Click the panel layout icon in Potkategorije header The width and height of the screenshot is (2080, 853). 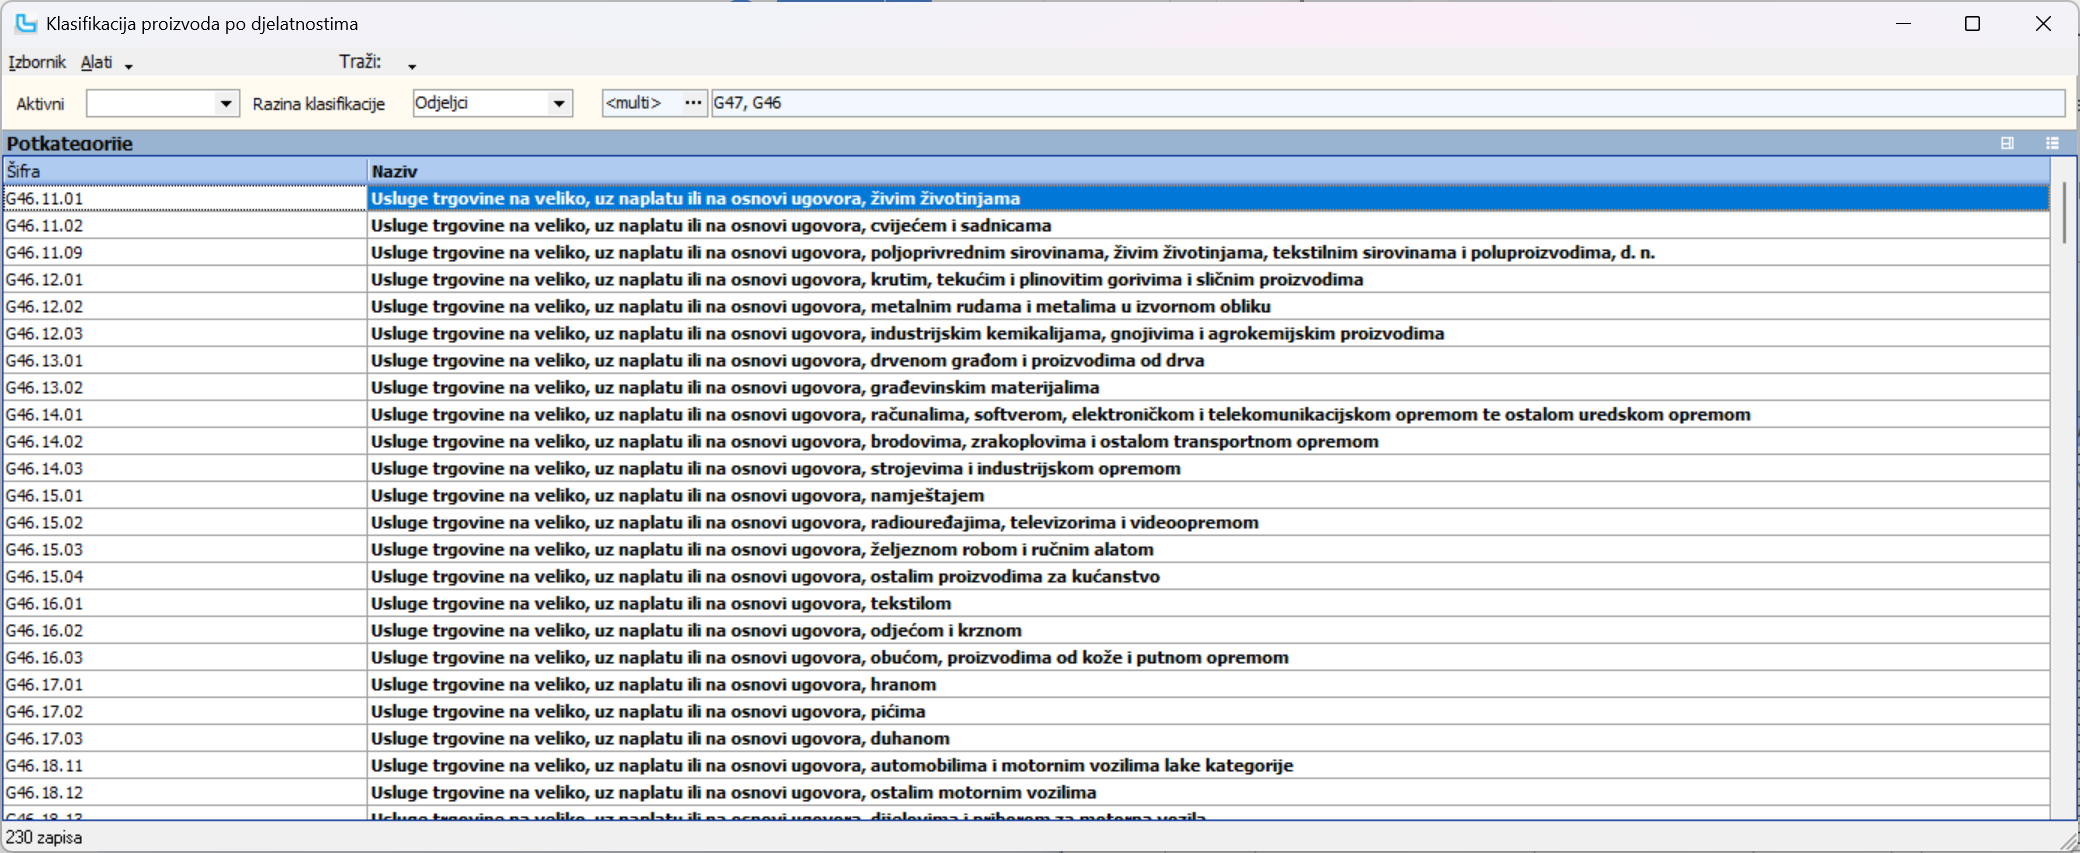(2006, 143)
